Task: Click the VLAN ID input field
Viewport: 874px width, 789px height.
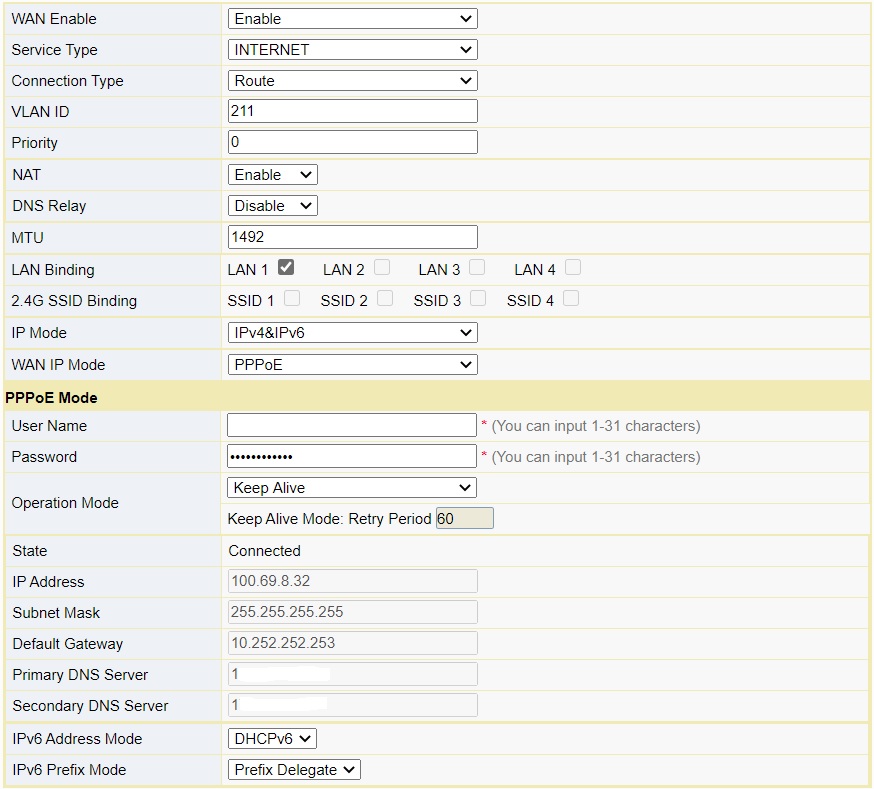Action: (x=351, y=111)
